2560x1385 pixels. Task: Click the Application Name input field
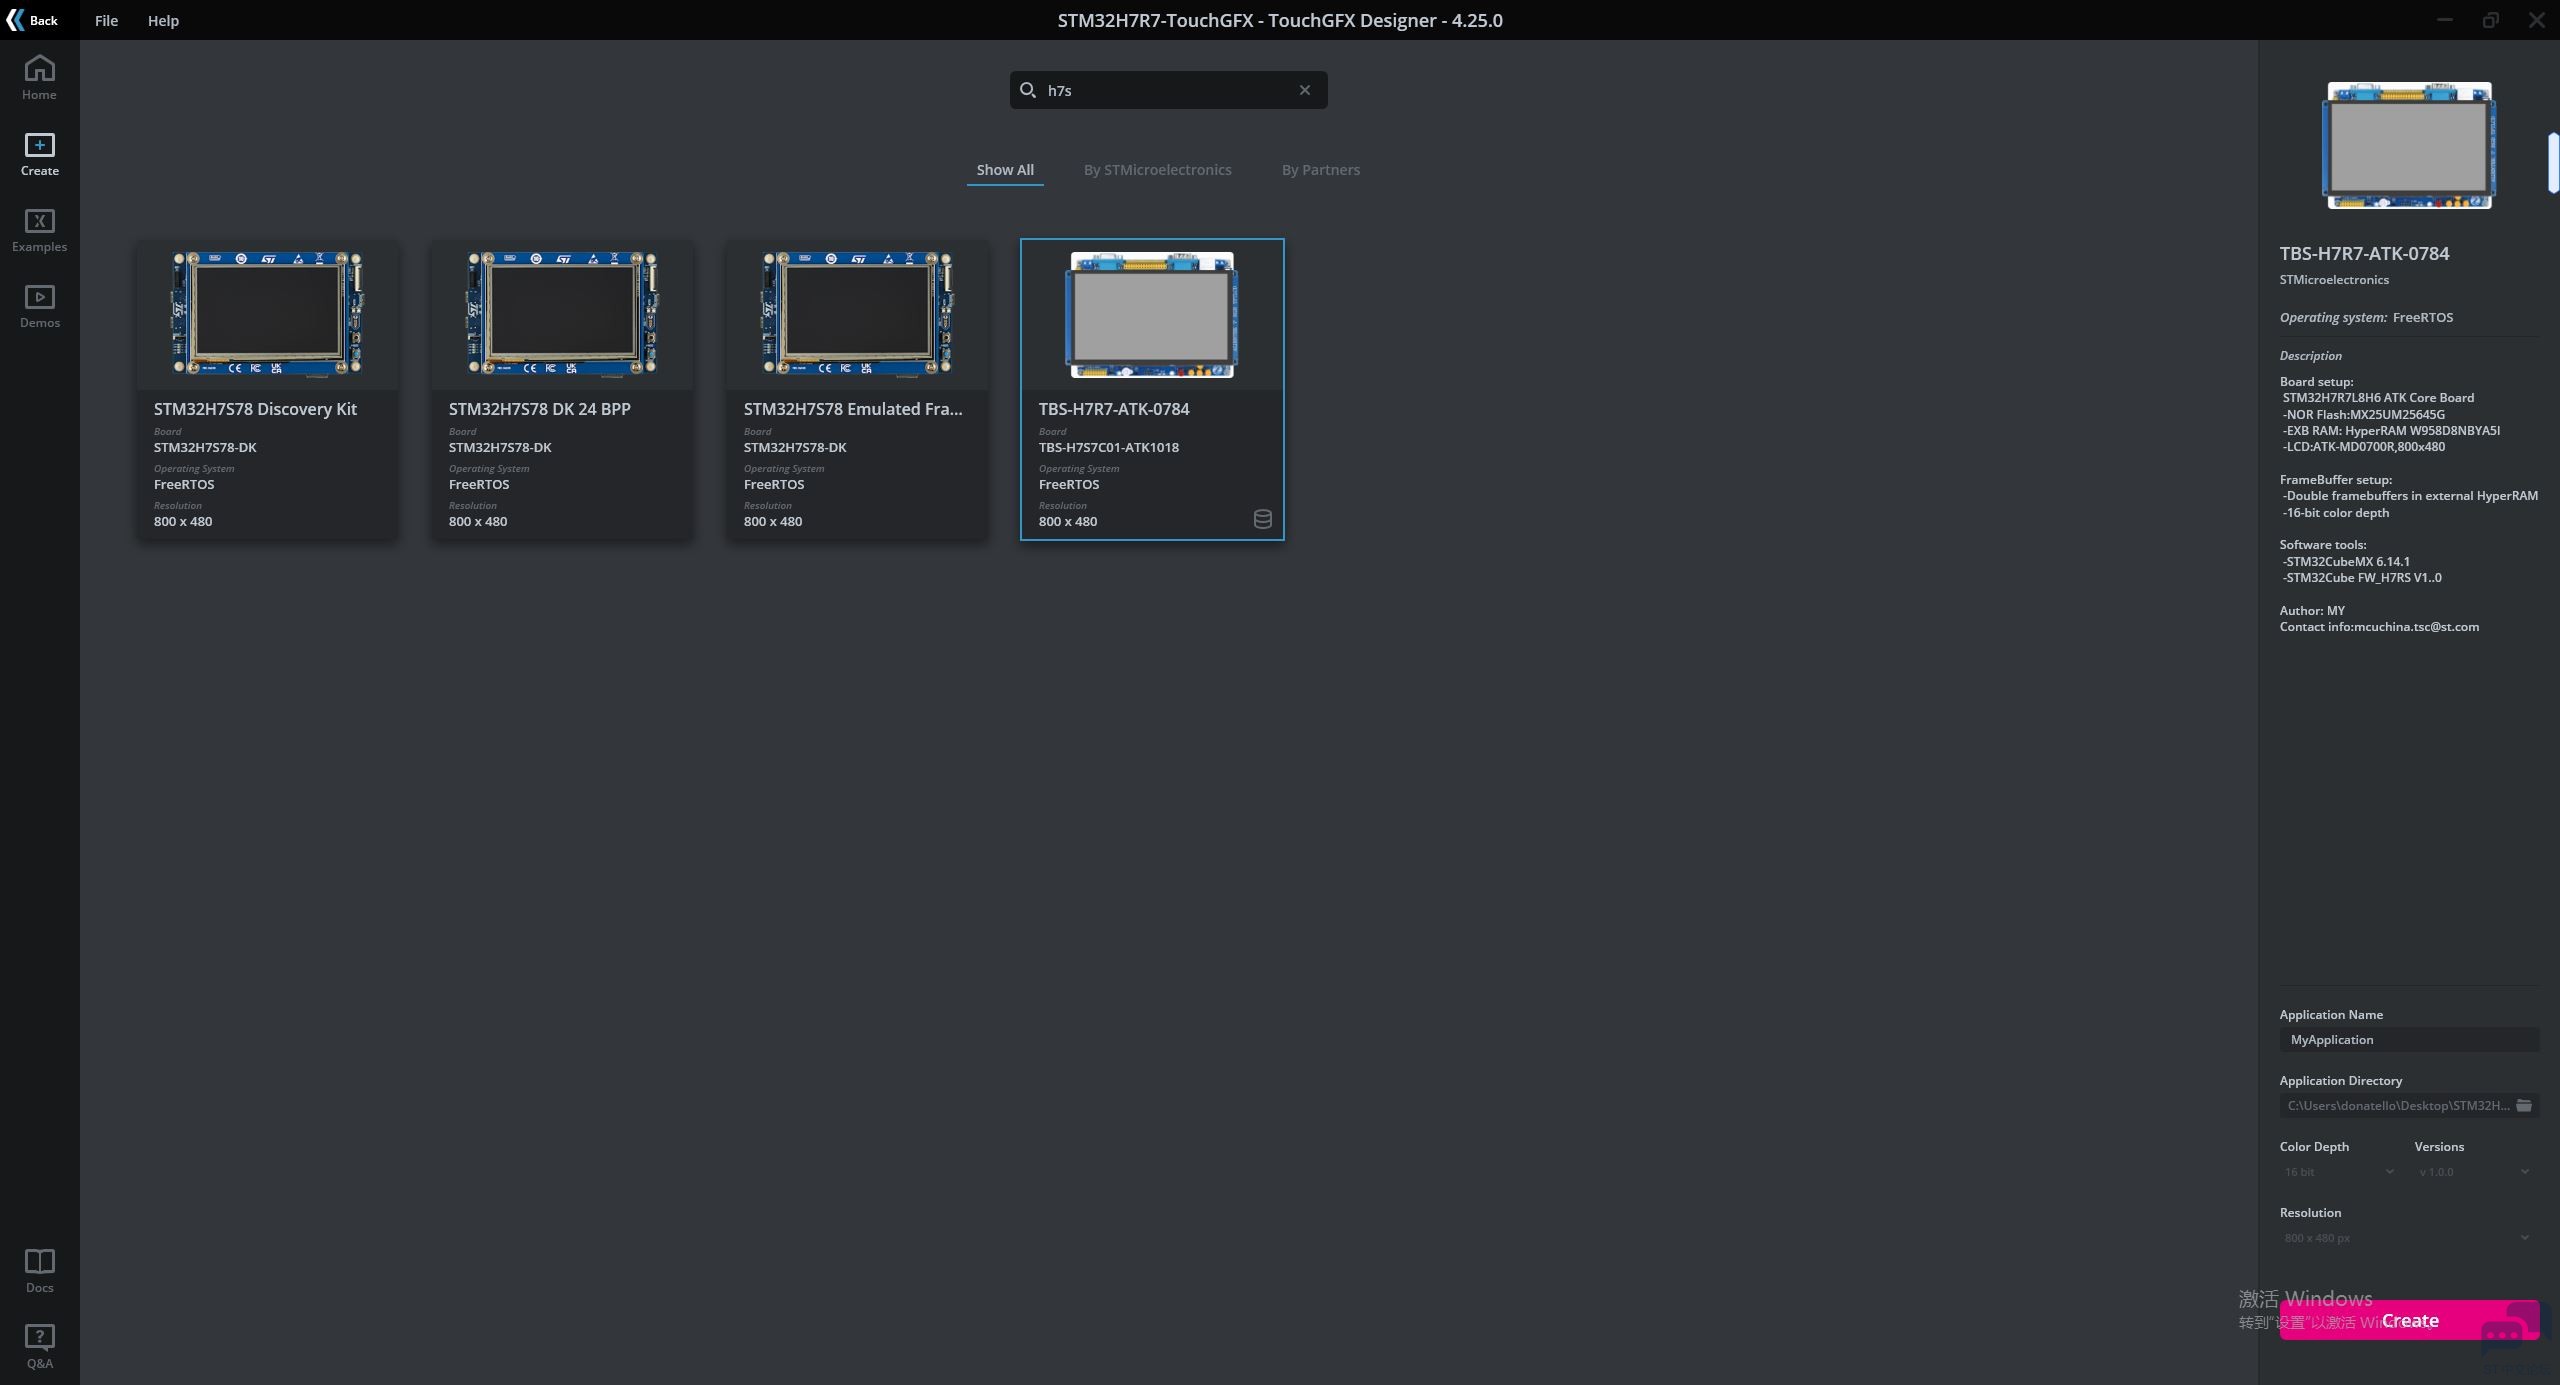point(2408,1040)
